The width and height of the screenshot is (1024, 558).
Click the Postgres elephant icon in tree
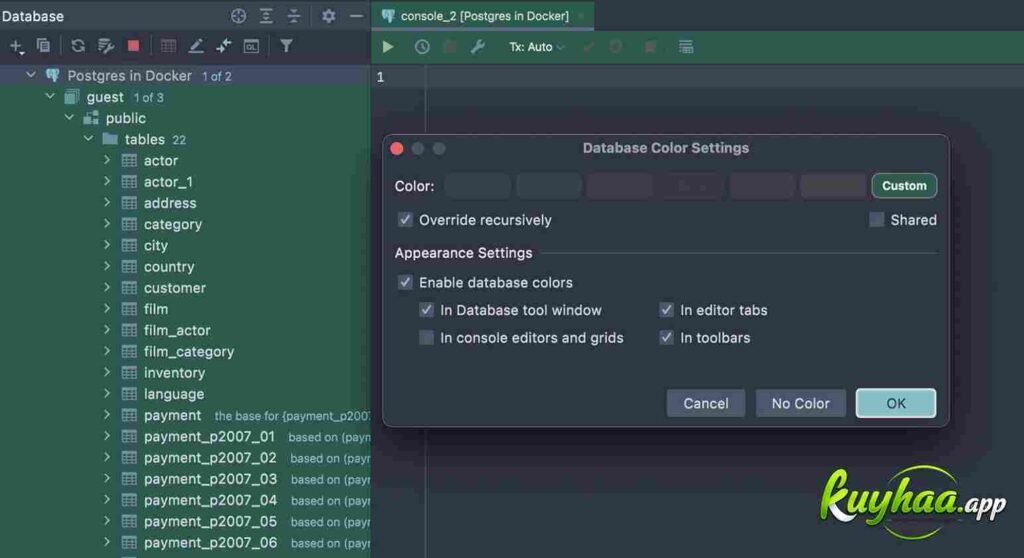(x=53, y=75)
